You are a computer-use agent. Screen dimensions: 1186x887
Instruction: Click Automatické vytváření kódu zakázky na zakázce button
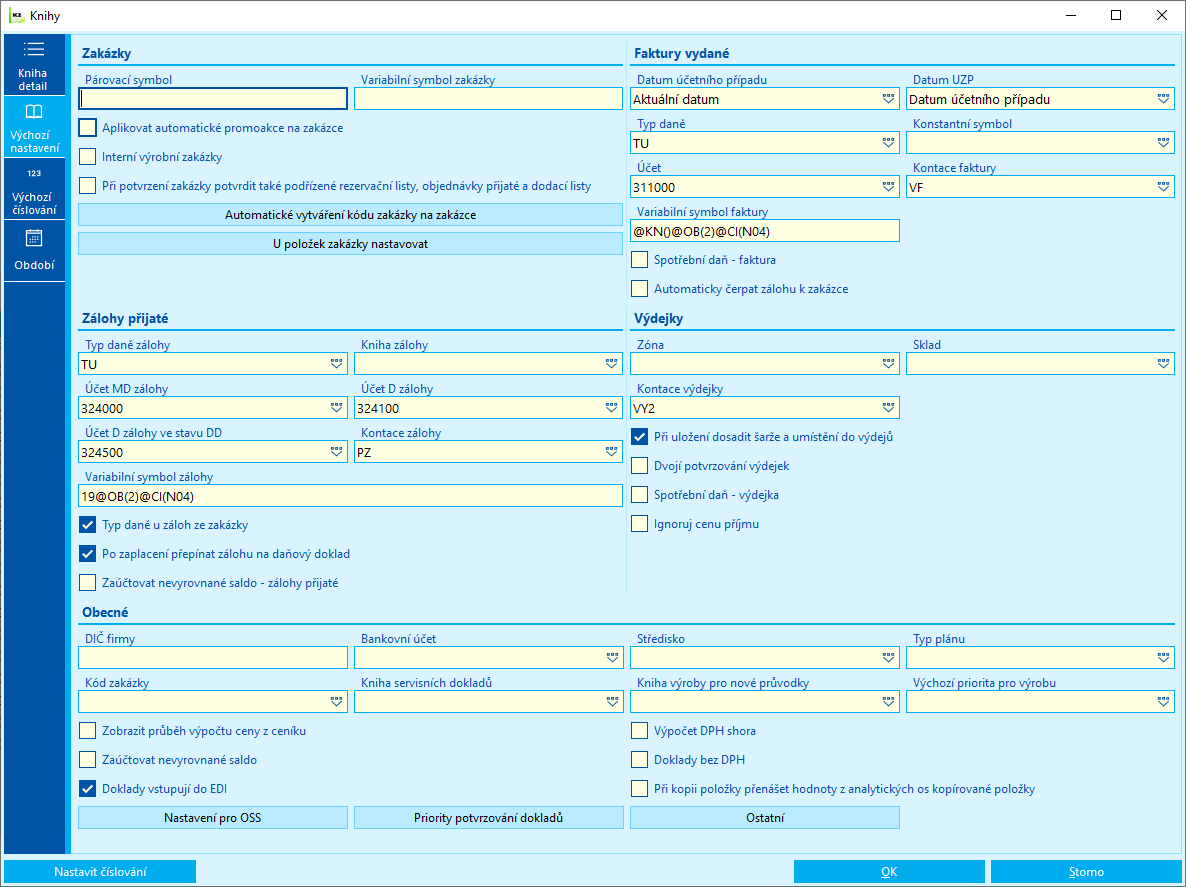coord(350,215)
